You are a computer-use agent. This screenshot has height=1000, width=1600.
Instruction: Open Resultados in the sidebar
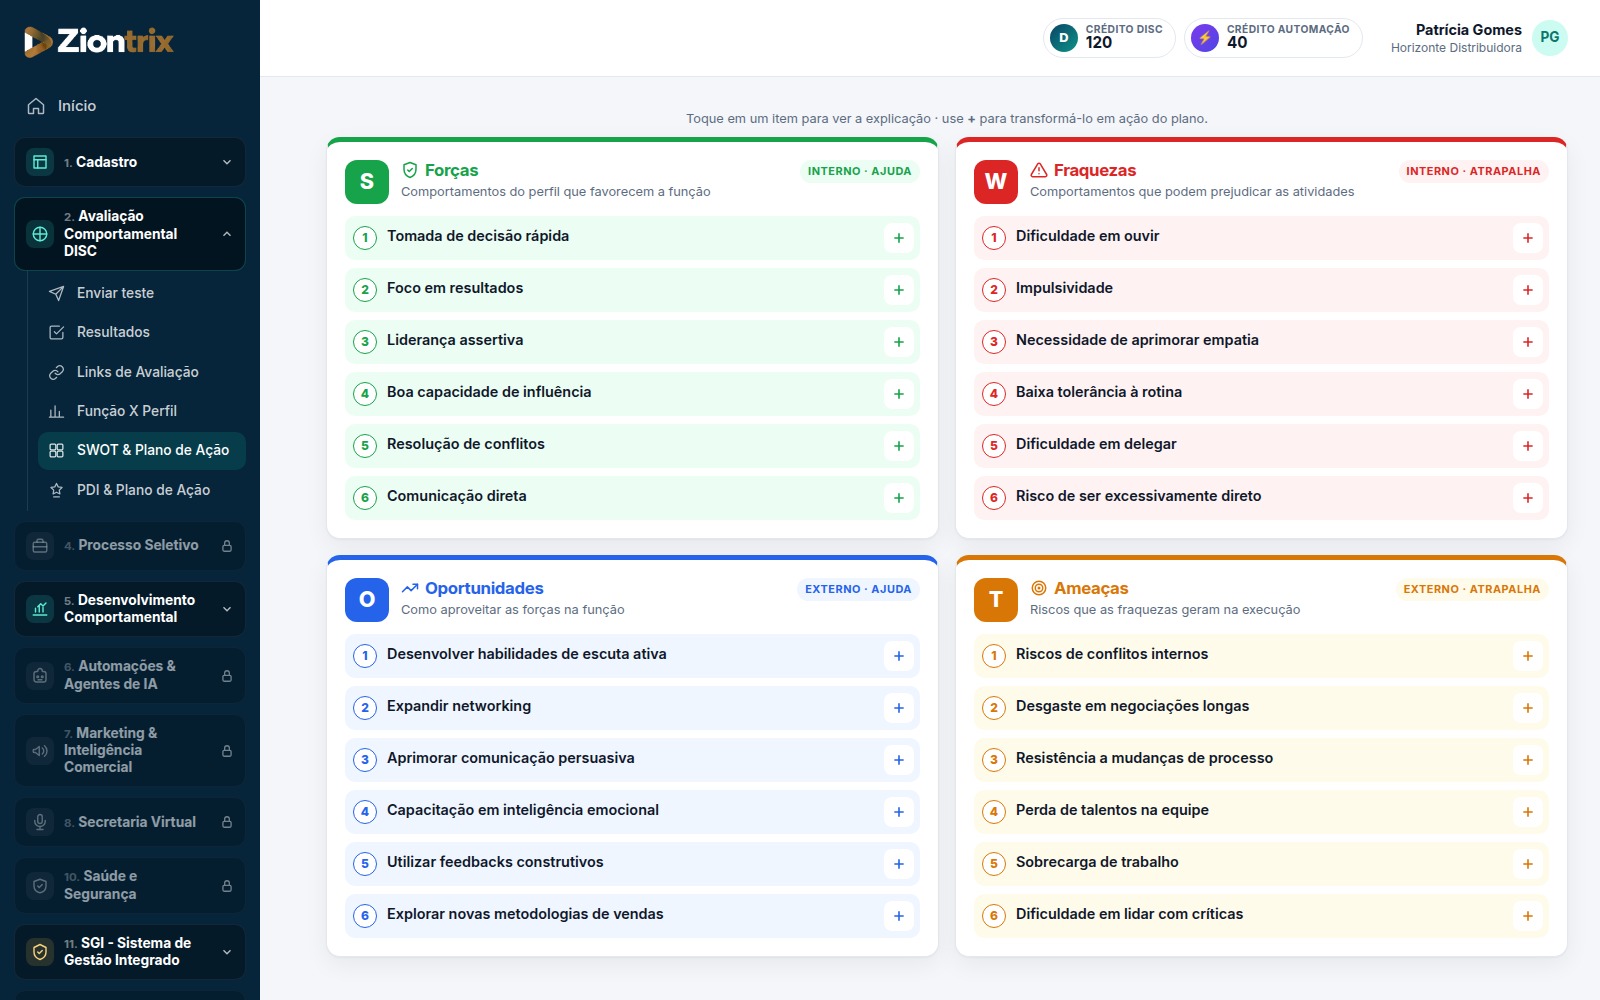(x=142, y=332)
